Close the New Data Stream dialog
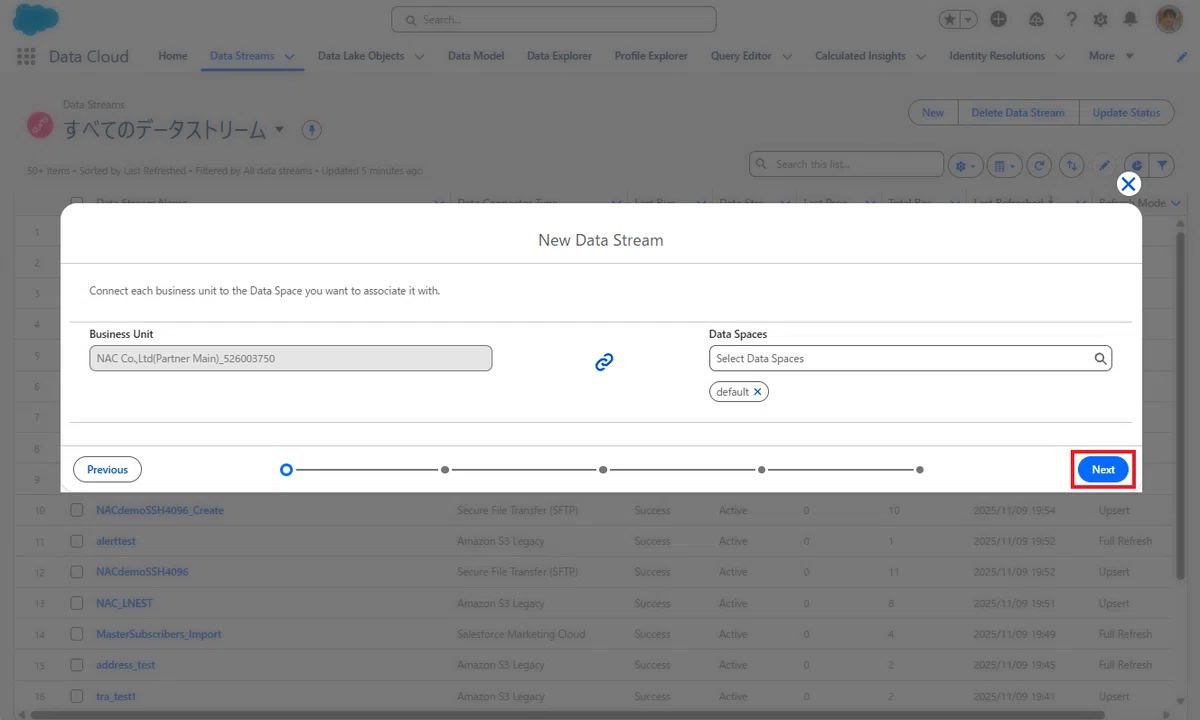This screenshot has height=720, width=1200. coord(1128,184)
